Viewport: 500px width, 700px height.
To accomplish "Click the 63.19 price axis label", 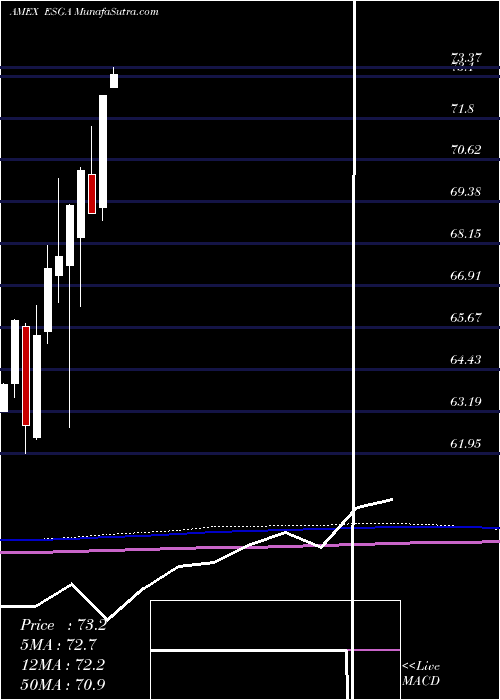I will pyautogui.click(x=466, y=402).
